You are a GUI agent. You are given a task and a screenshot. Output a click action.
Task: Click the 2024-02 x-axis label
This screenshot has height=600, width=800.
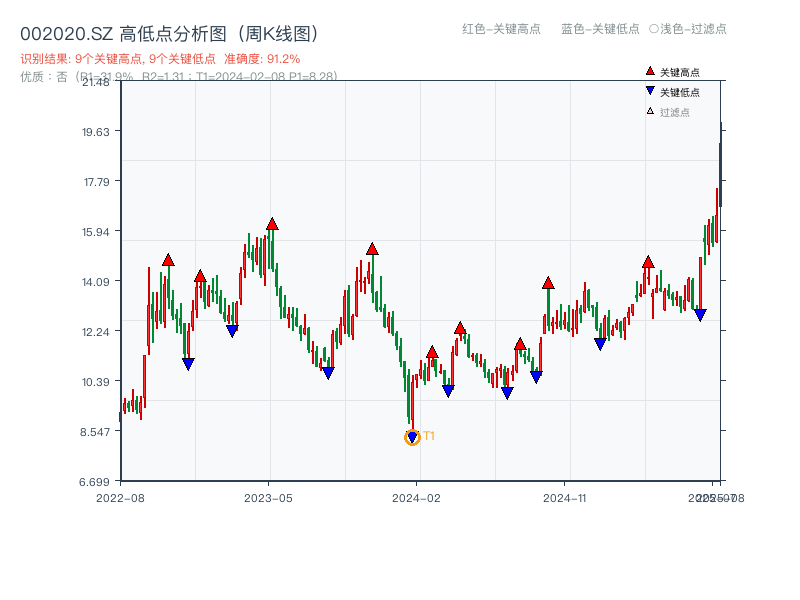point(416,498)
